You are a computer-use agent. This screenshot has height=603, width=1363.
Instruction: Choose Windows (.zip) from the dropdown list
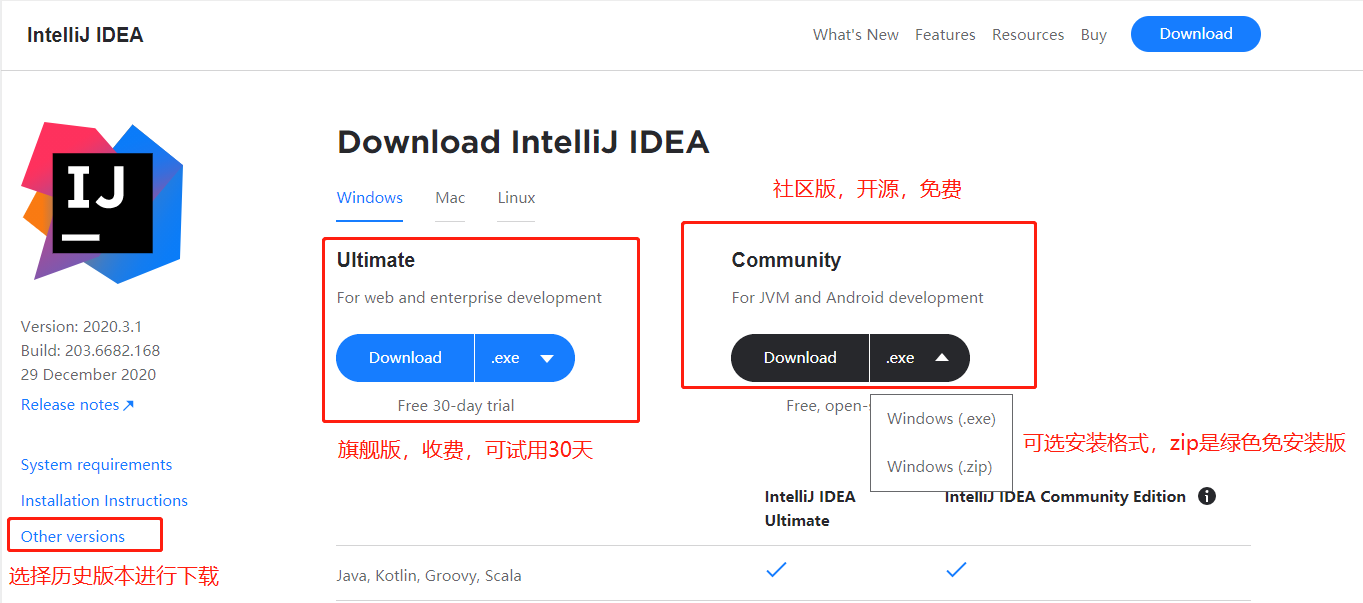(941, 467)
